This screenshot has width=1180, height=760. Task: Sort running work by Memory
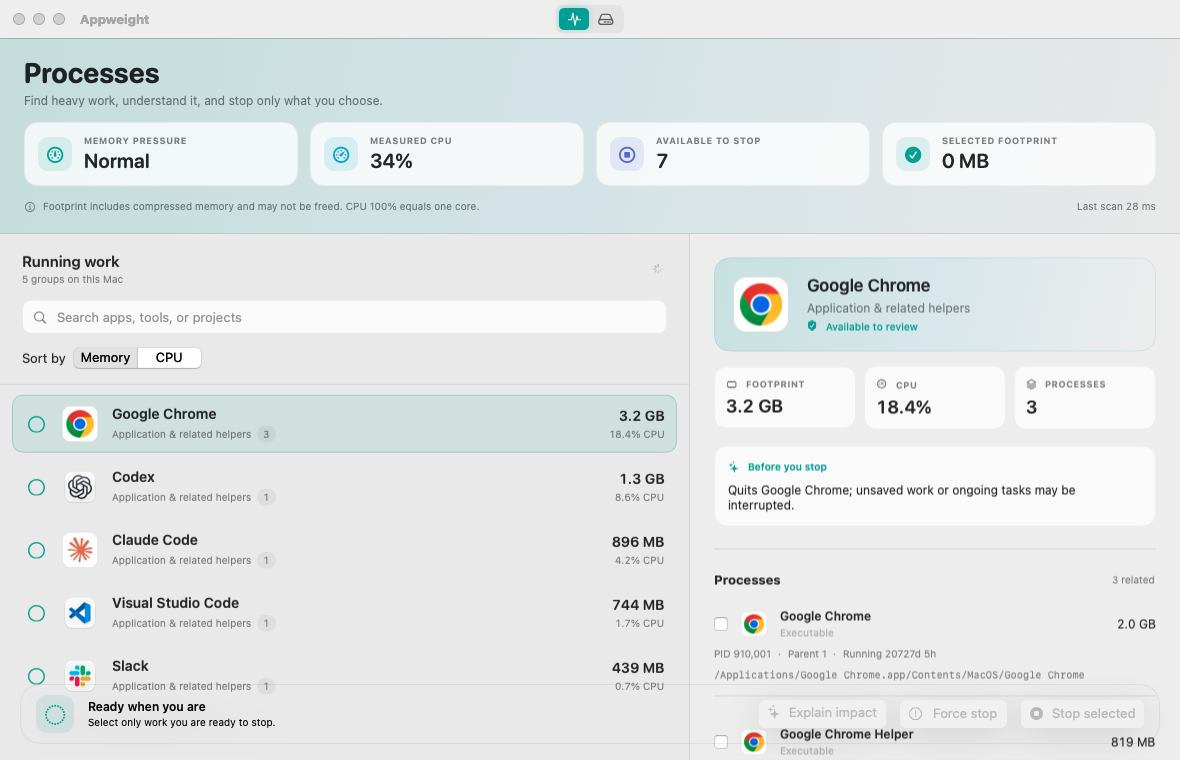pos(105,357)
